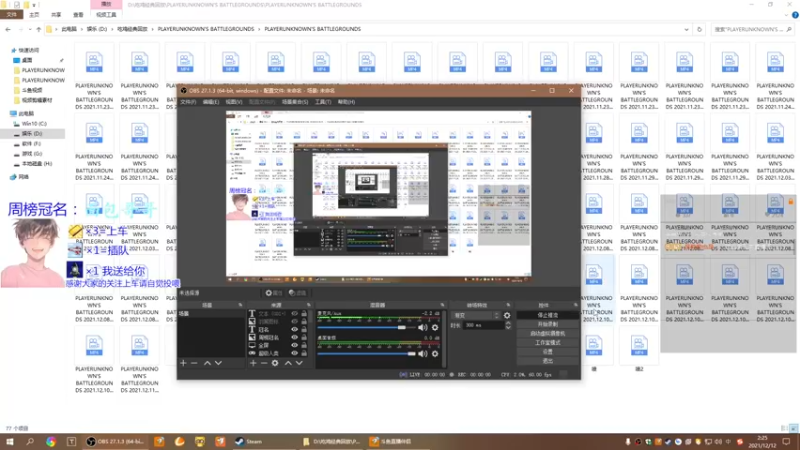The height and width of the screenshot is (450, 800).
Task: Click Explorer refresh icon beside address bar
Action: tap(699, 29)
